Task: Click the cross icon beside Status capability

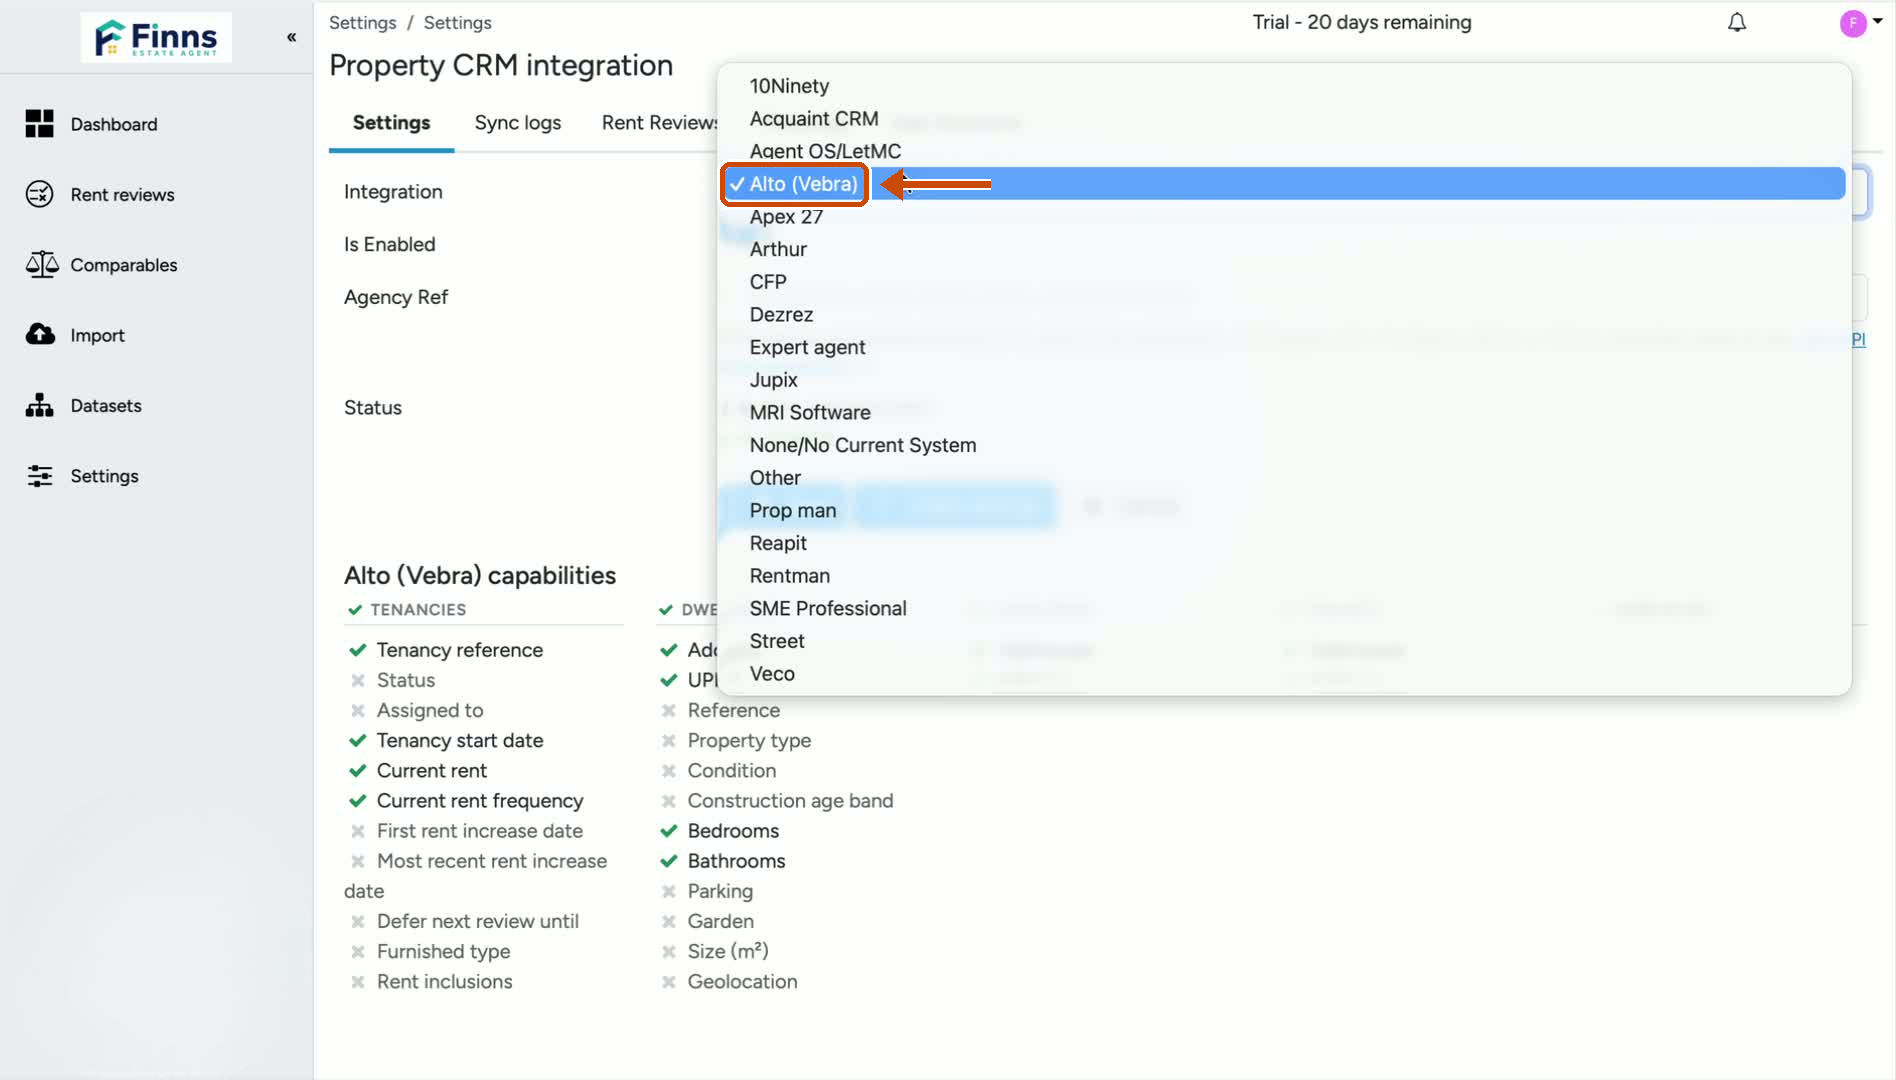Action: [357, 680]
